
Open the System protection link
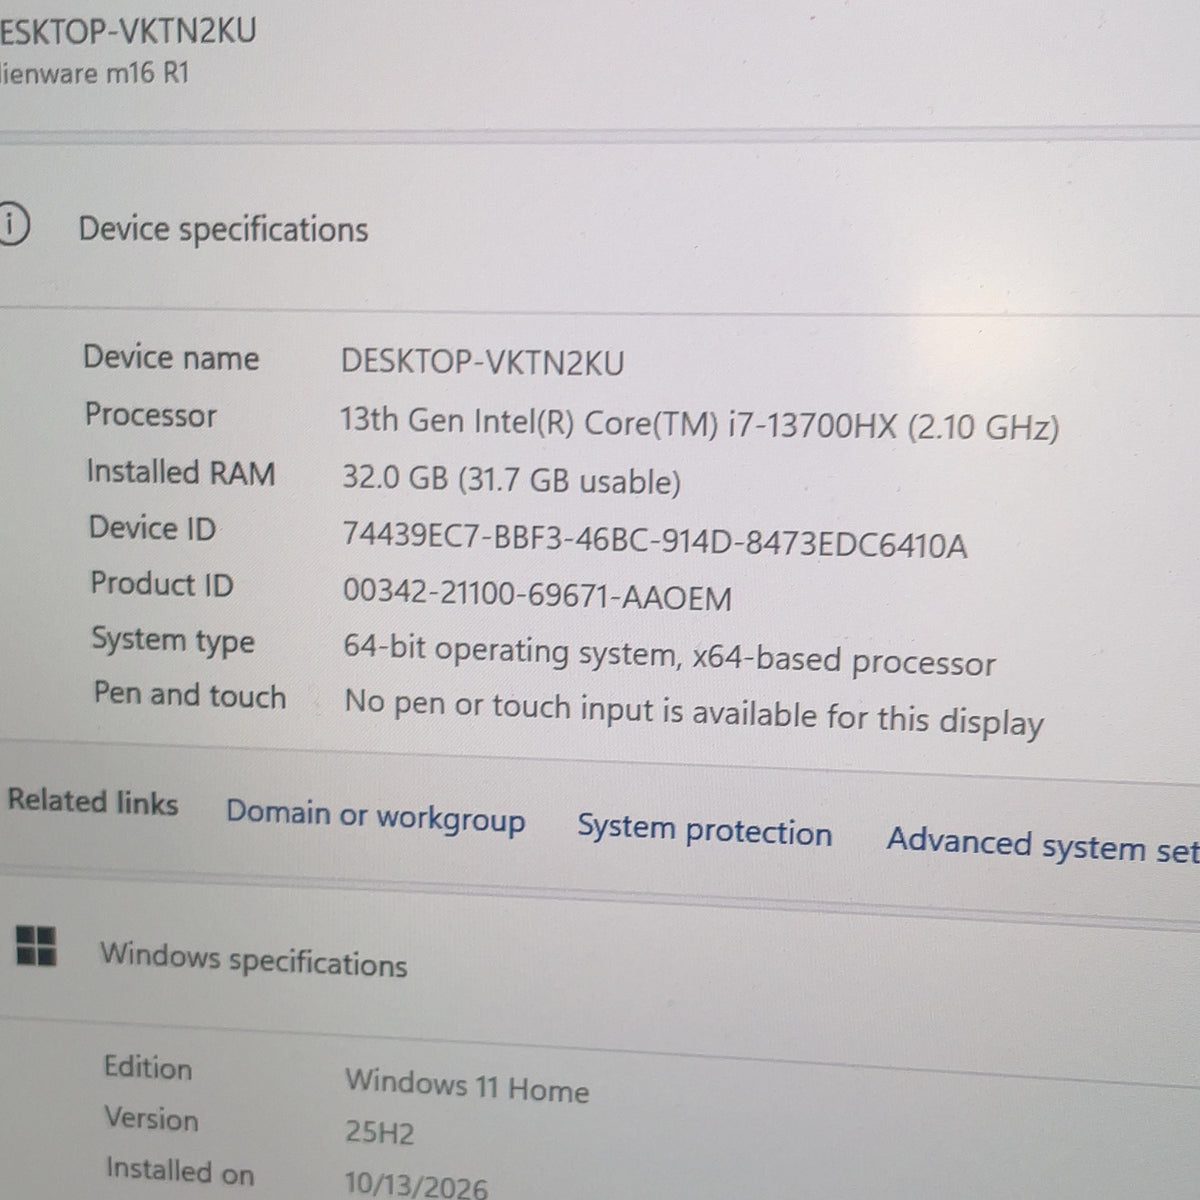click(x=704, y=830)
